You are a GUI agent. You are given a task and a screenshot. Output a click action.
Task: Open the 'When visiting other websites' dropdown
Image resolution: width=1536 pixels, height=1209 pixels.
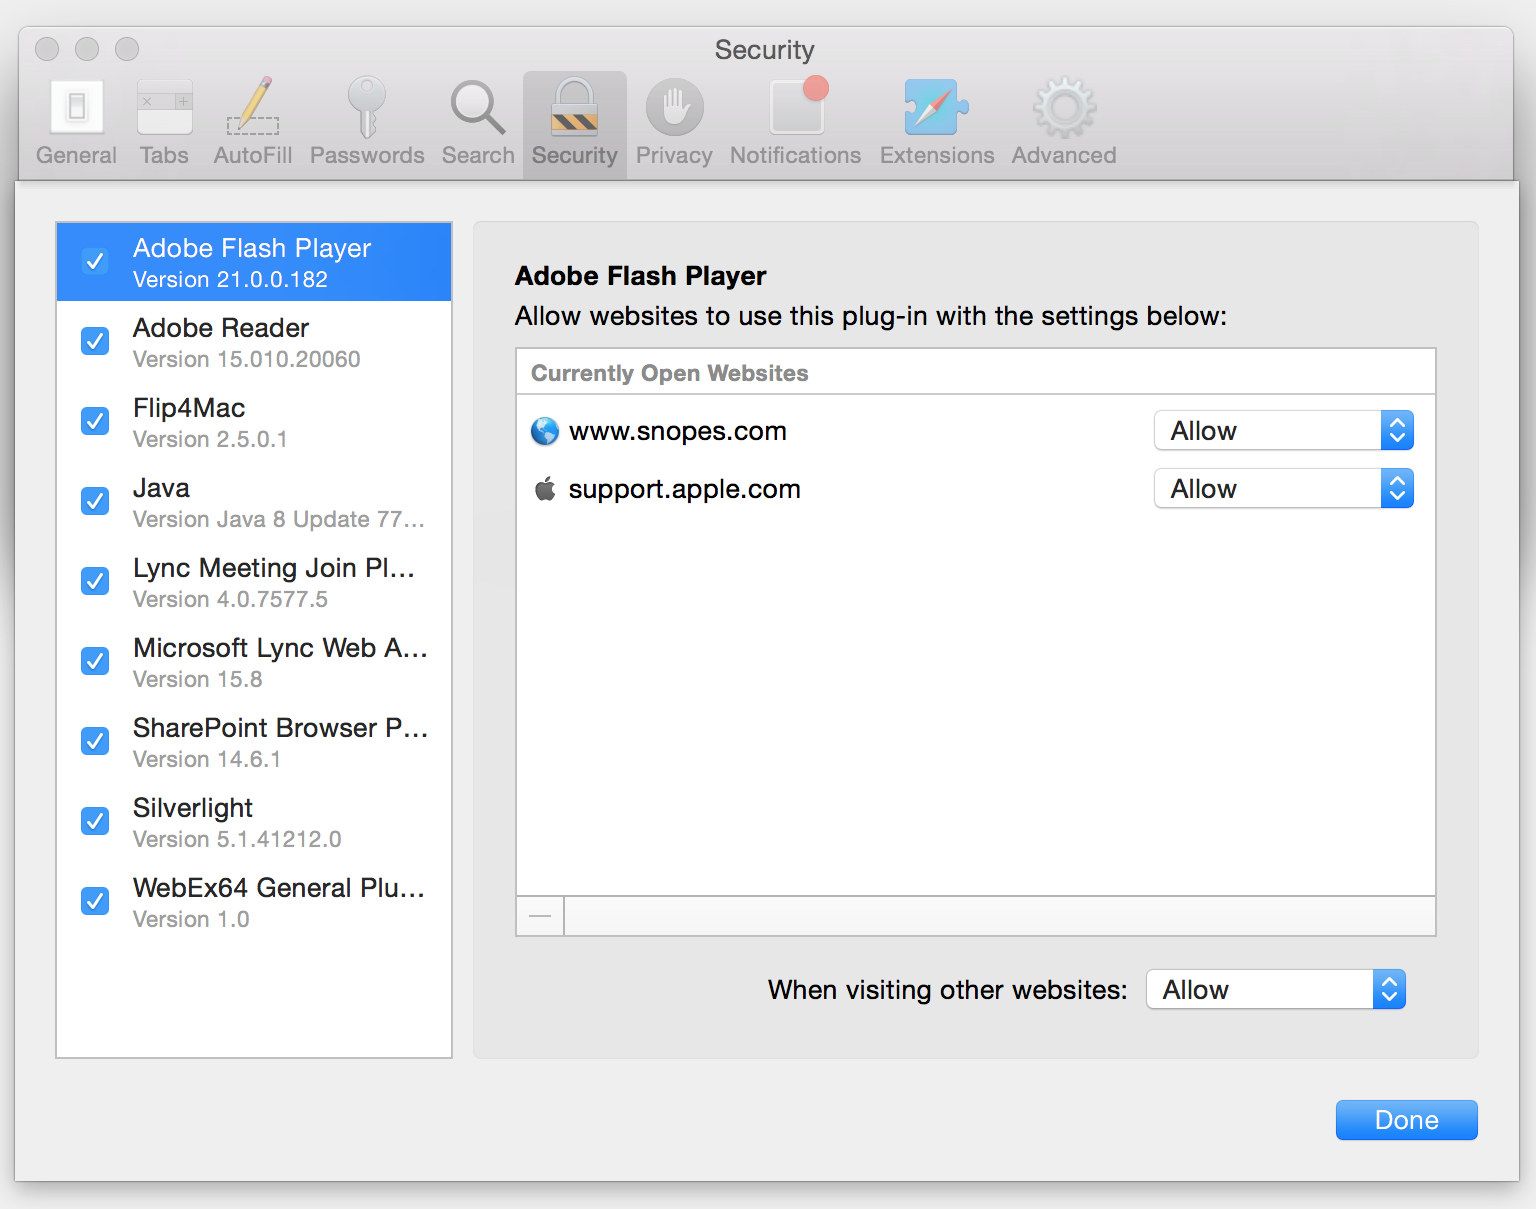tap(1276, 990)
